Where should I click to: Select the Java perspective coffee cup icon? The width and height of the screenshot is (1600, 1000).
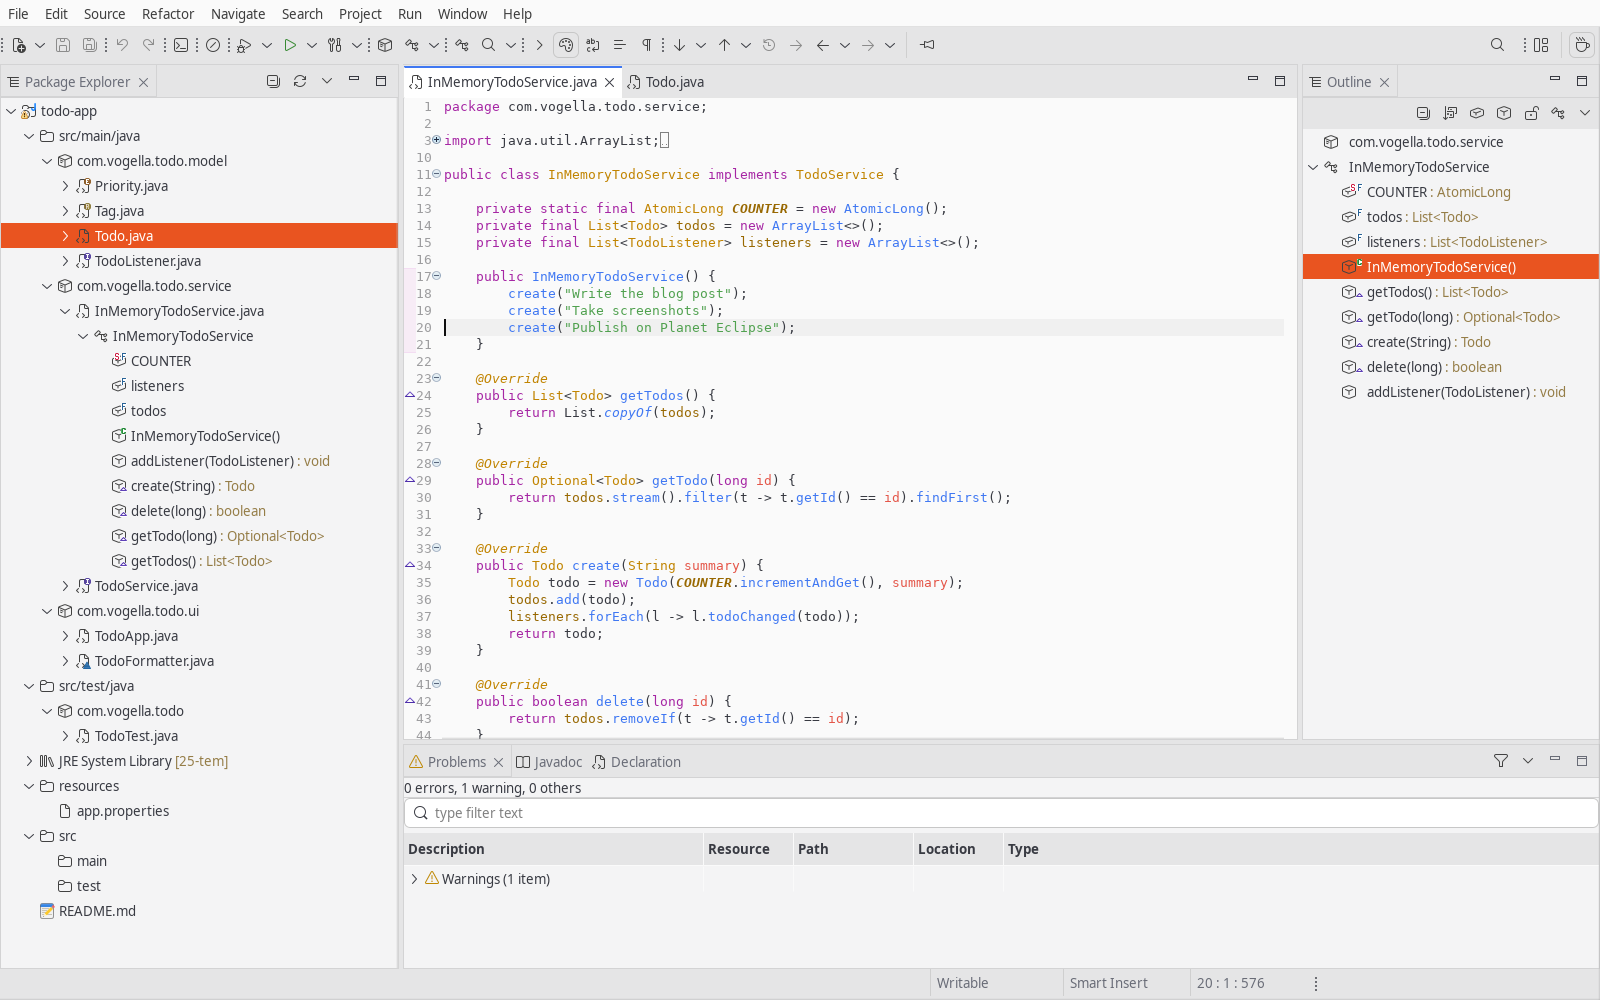1582,45
